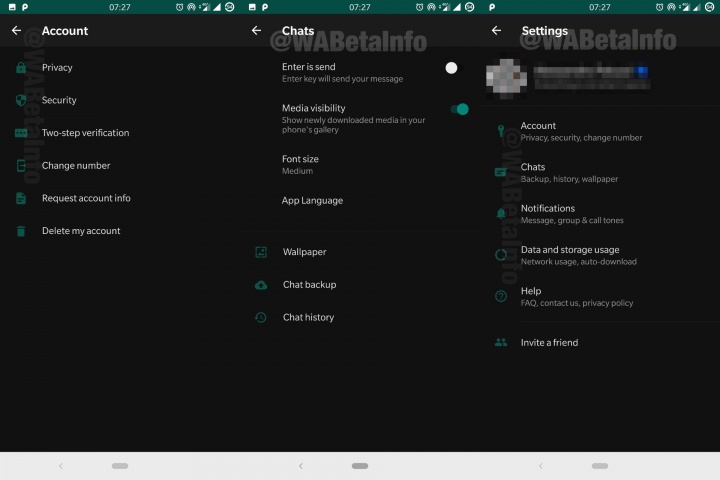Open the profile picture in Settings
The image size is (720, 480).
[x=506, y=79]
